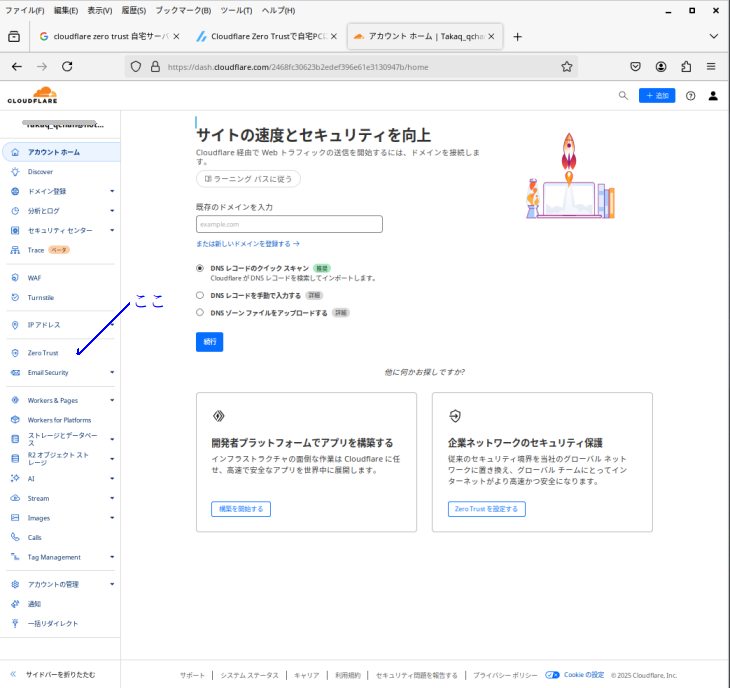Expand ドメイン登録 sidebar section
730x688 pixels.
[x=112, y=191]
